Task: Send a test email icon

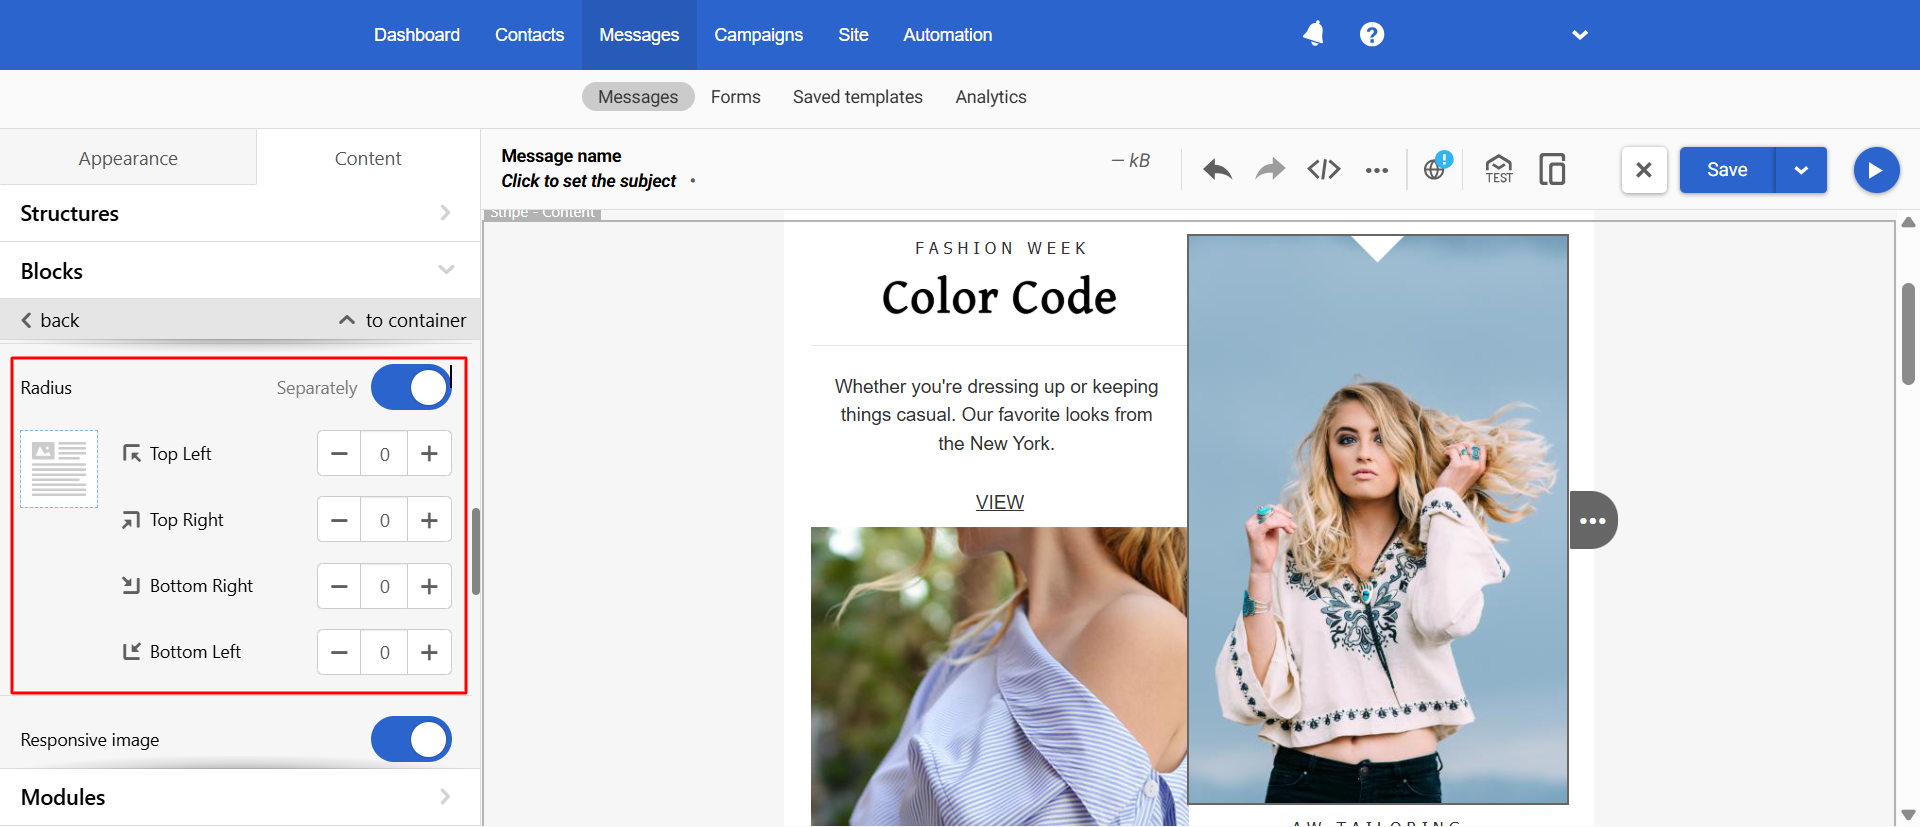Action: tap(1499, 169)
